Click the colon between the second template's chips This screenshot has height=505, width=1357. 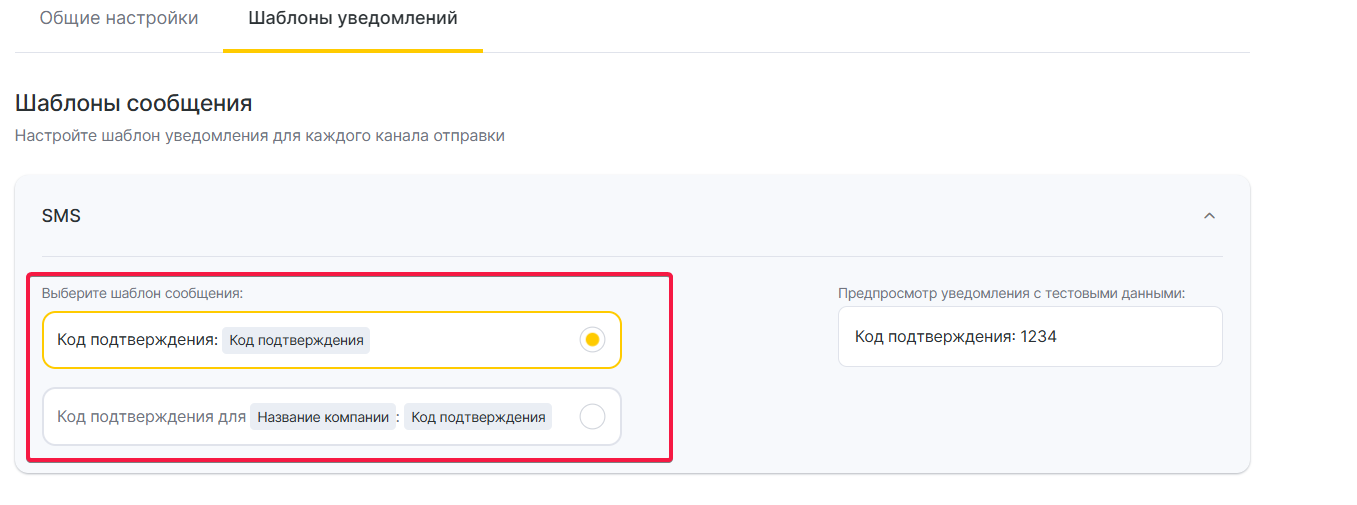tap(398, 417)
